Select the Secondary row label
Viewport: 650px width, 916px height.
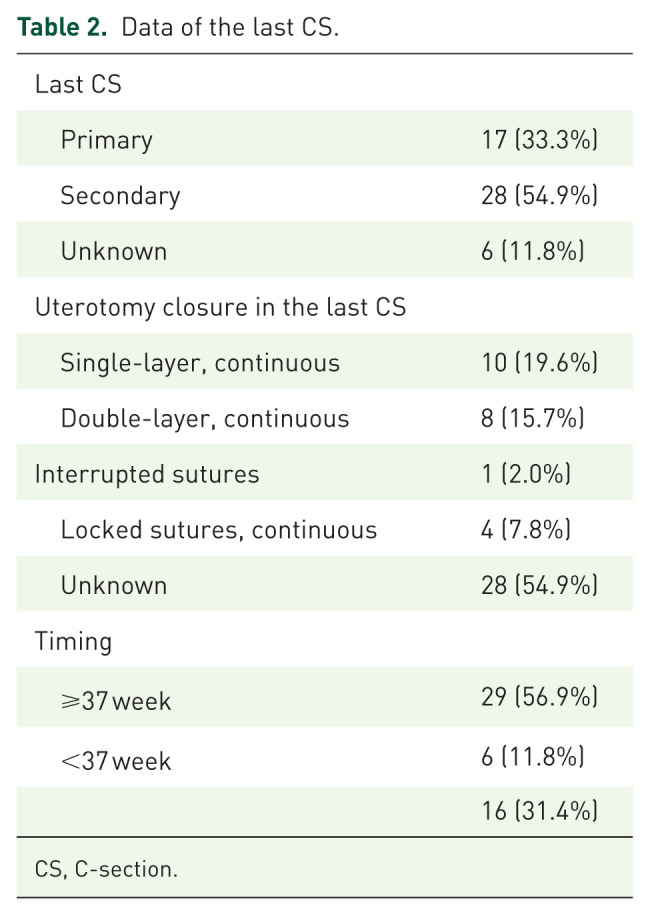point(120,196)
